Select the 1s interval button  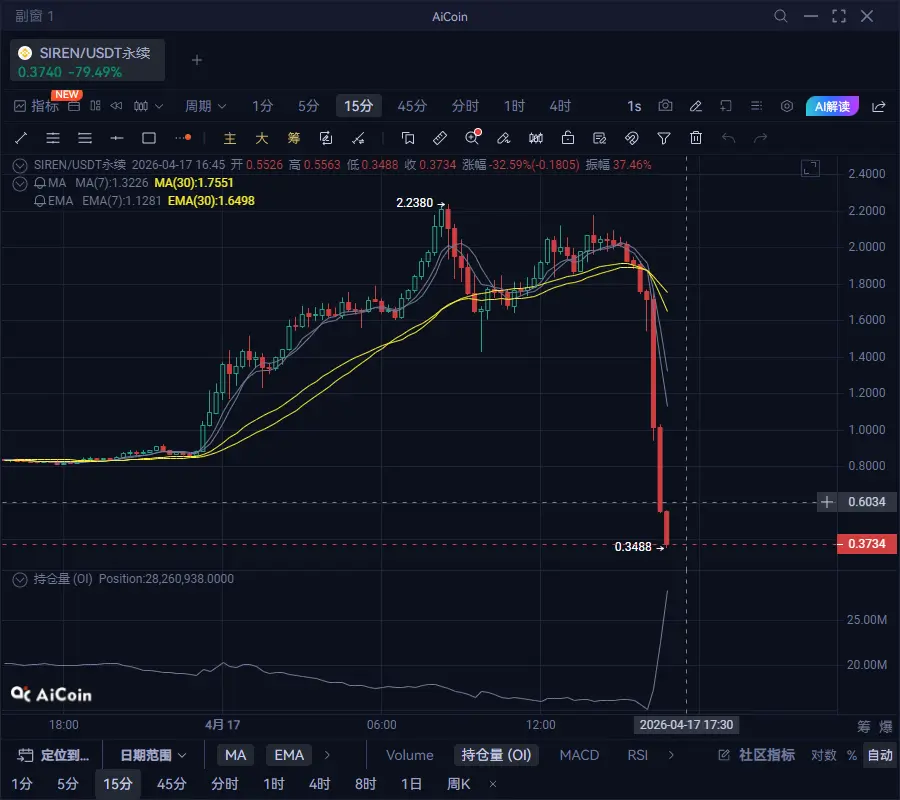click(634, 106)
